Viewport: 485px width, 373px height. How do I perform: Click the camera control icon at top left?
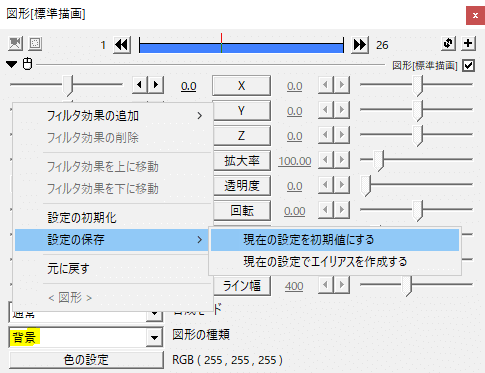15,44
